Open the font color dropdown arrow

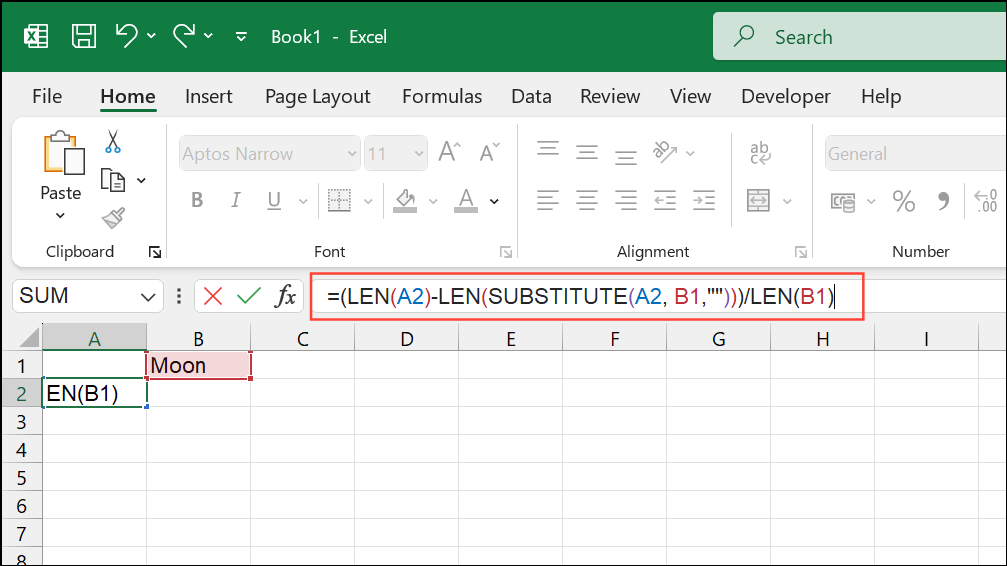pos(495,202)
